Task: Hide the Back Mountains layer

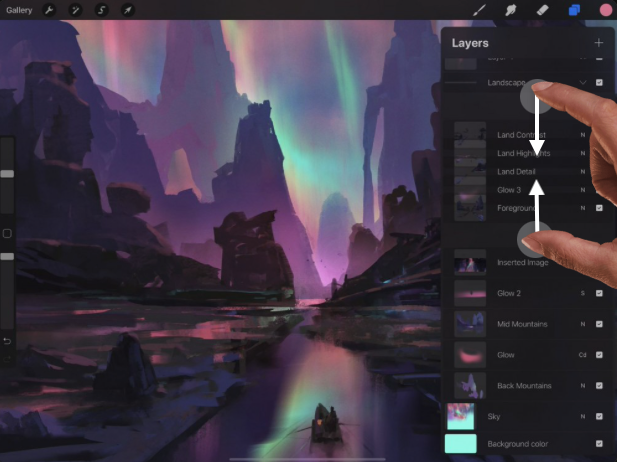Action: [599, 385]
